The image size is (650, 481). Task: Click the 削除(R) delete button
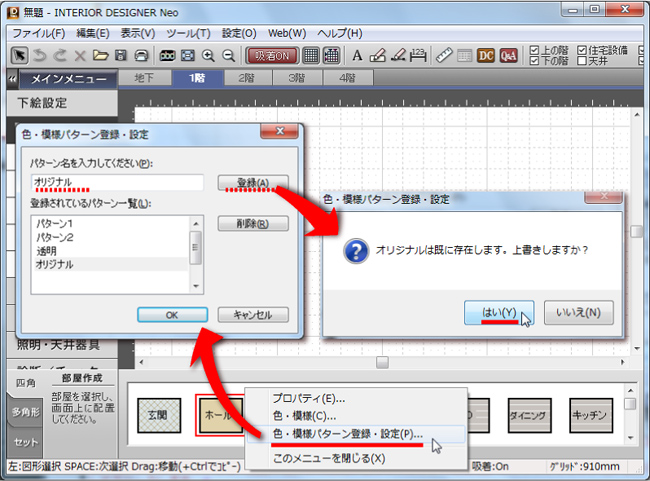253,223
